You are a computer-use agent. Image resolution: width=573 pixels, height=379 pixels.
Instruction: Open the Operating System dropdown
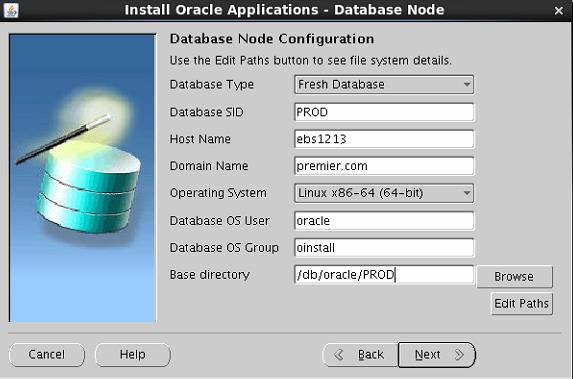(384, 193)
